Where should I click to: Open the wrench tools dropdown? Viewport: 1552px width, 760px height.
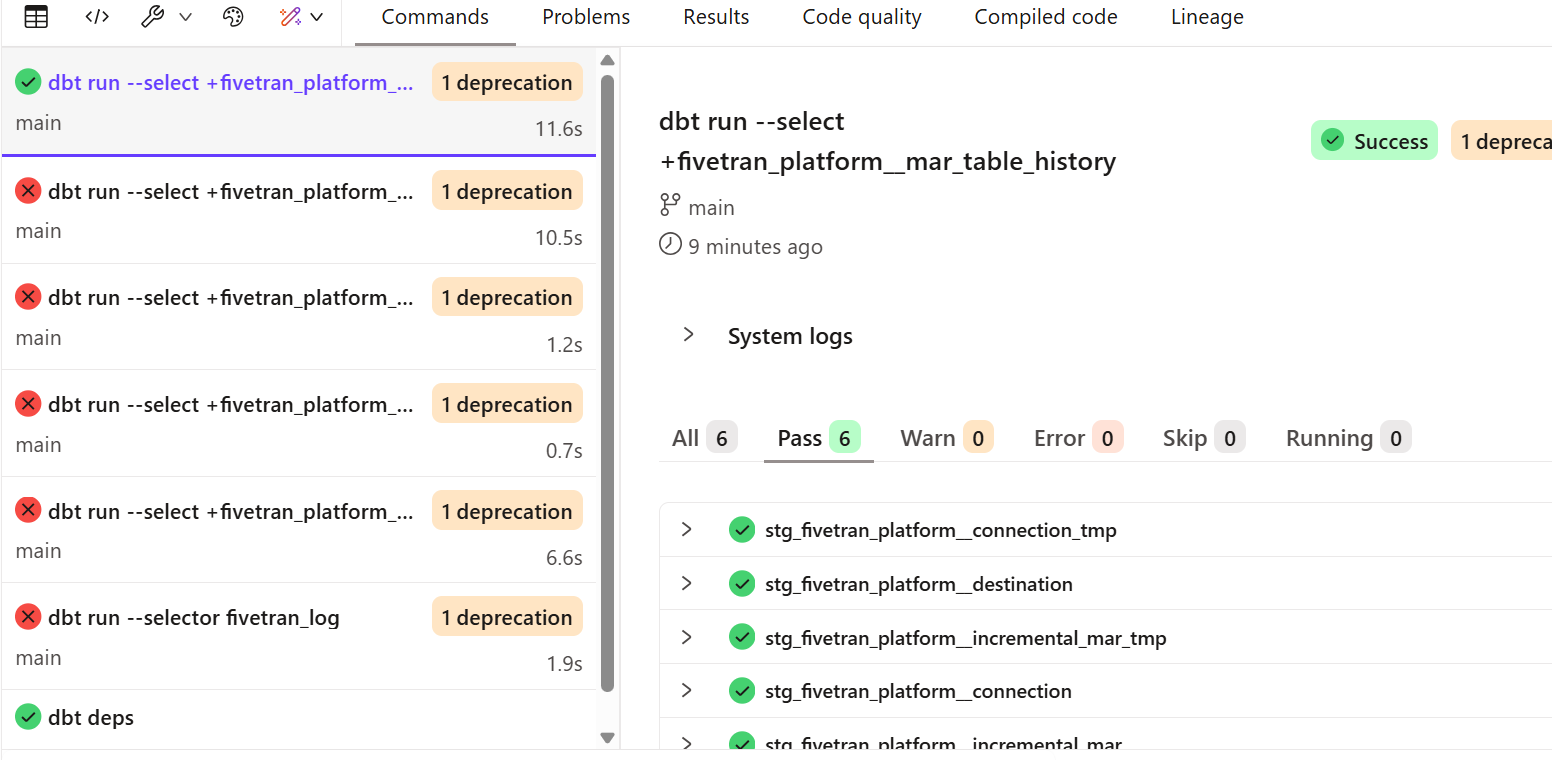click(166, 17)
